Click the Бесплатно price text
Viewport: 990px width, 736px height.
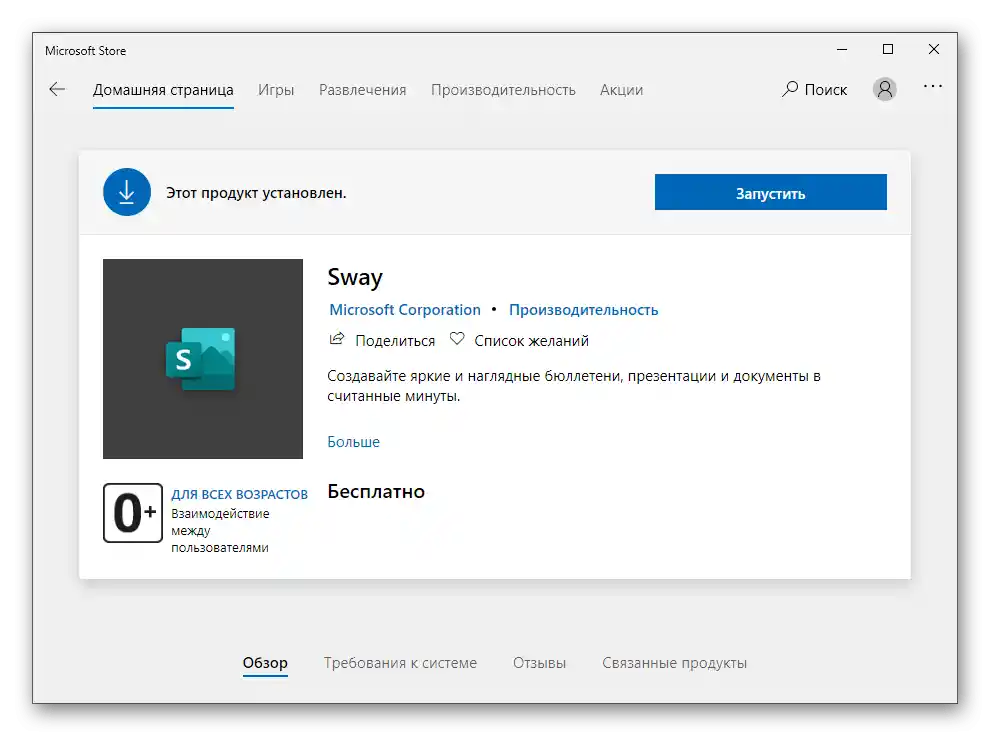(x=376, y=491)
